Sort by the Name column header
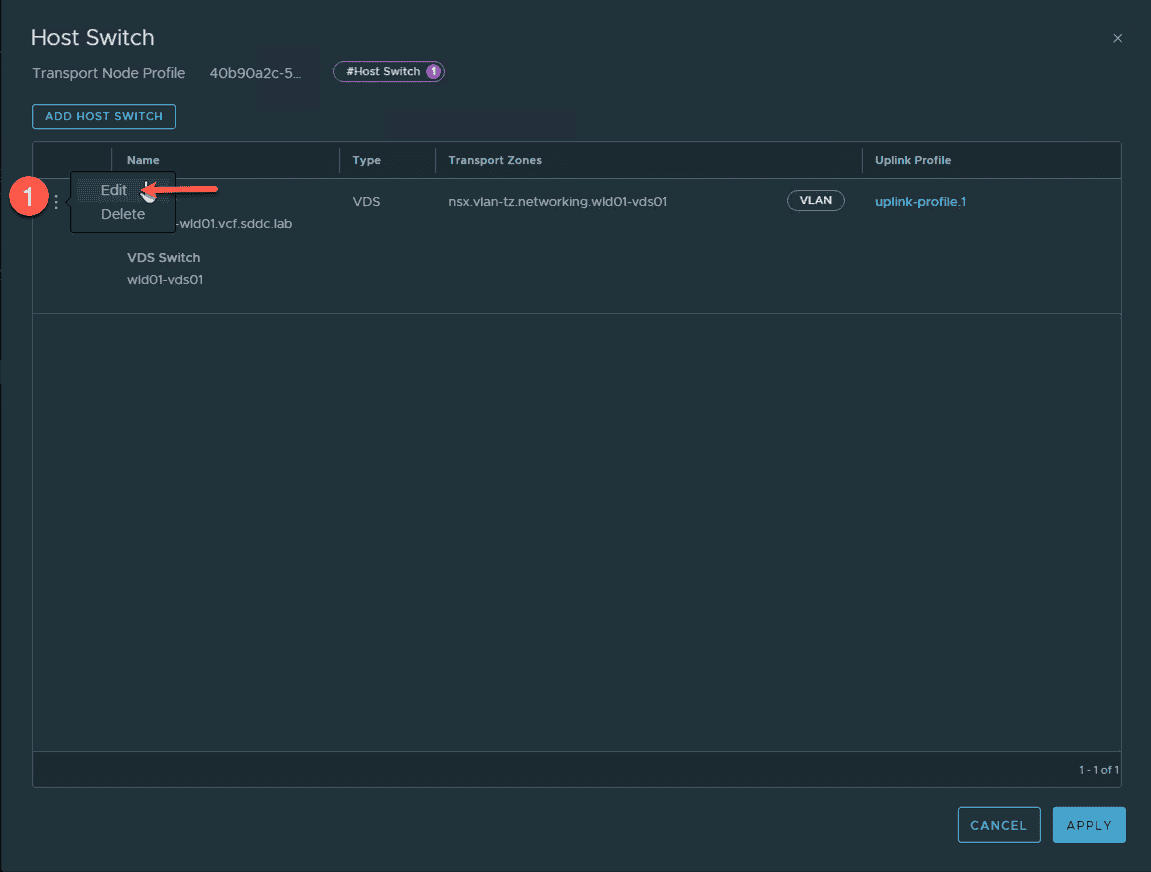The image size is (1151, 872). [x=143, y=160]
